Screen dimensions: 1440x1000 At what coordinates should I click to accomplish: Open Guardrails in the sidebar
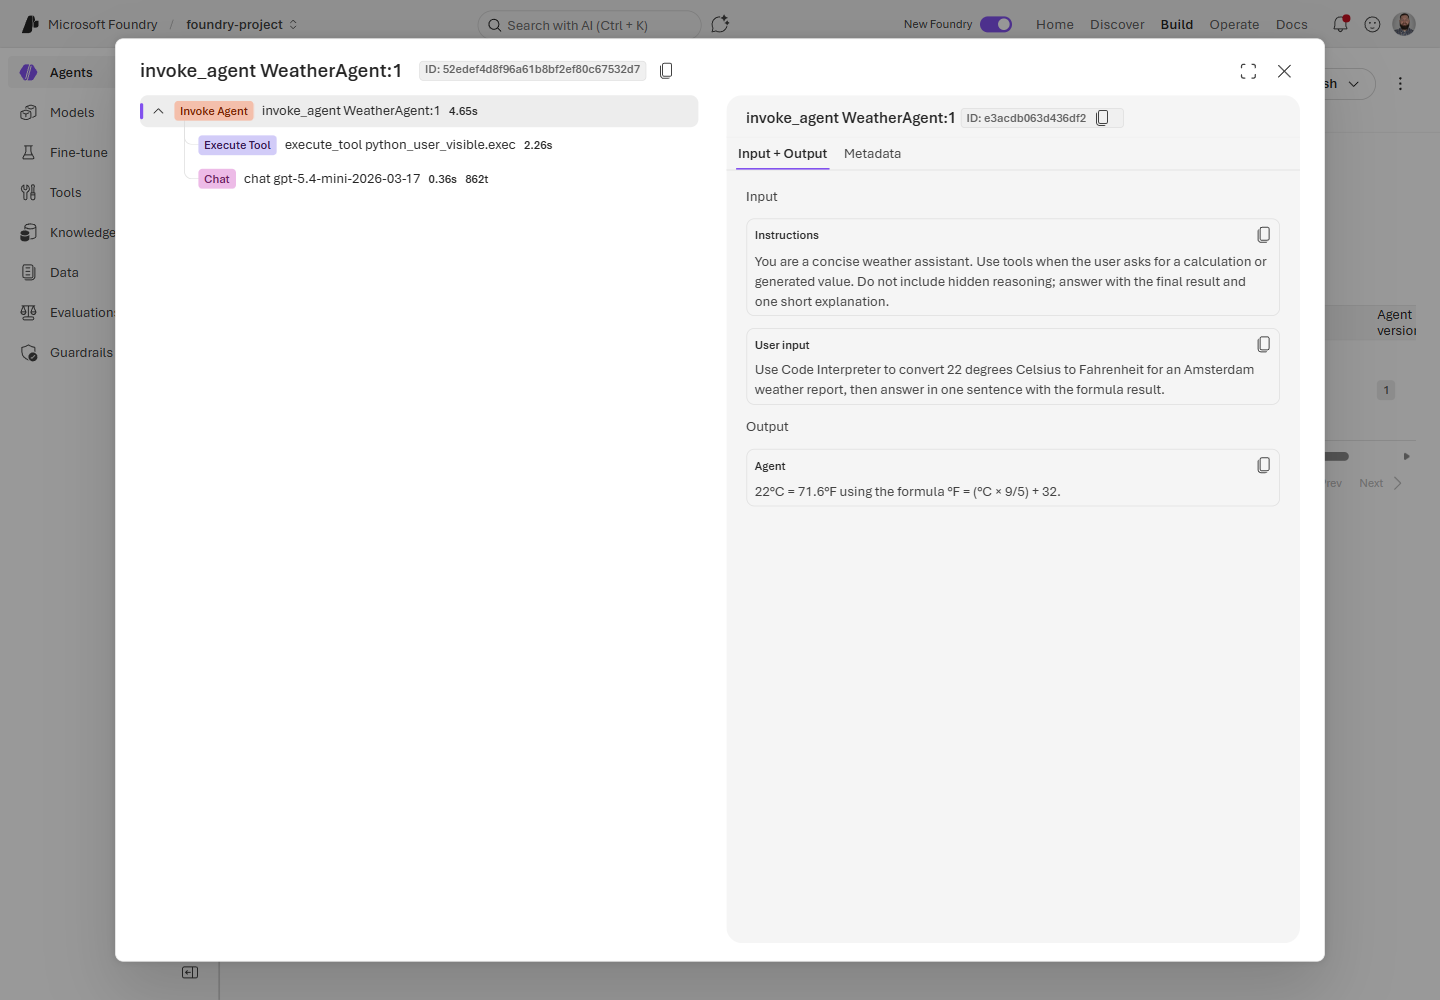(x=62, y=353)
